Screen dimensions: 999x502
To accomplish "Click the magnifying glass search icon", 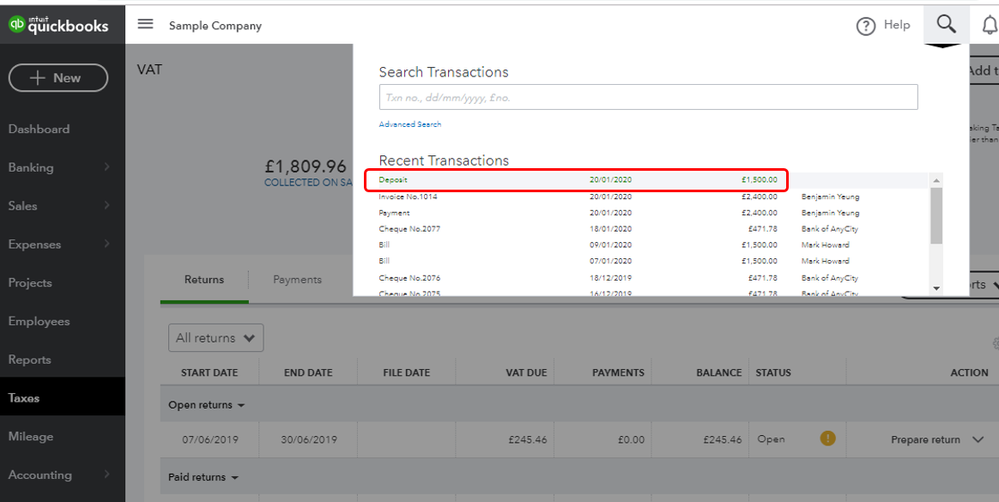I will [x=945, y=24].
